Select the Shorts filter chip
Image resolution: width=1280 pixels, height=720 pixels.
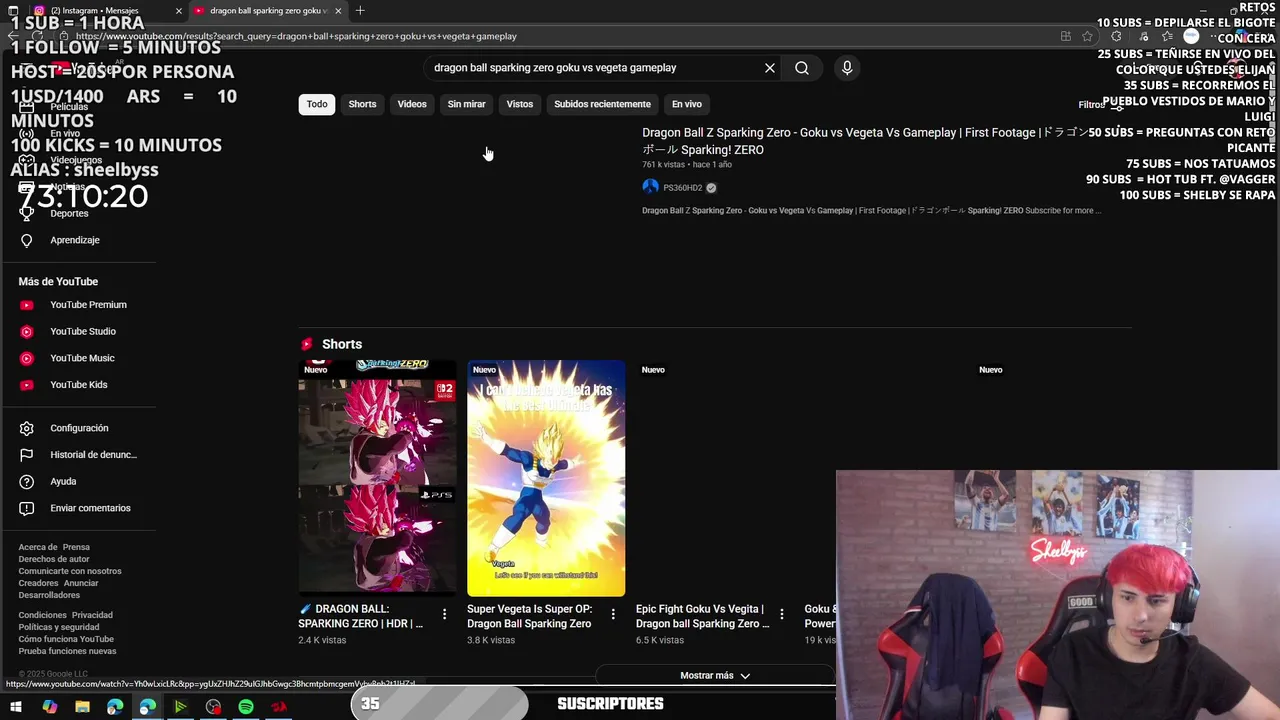click(362, 104)
